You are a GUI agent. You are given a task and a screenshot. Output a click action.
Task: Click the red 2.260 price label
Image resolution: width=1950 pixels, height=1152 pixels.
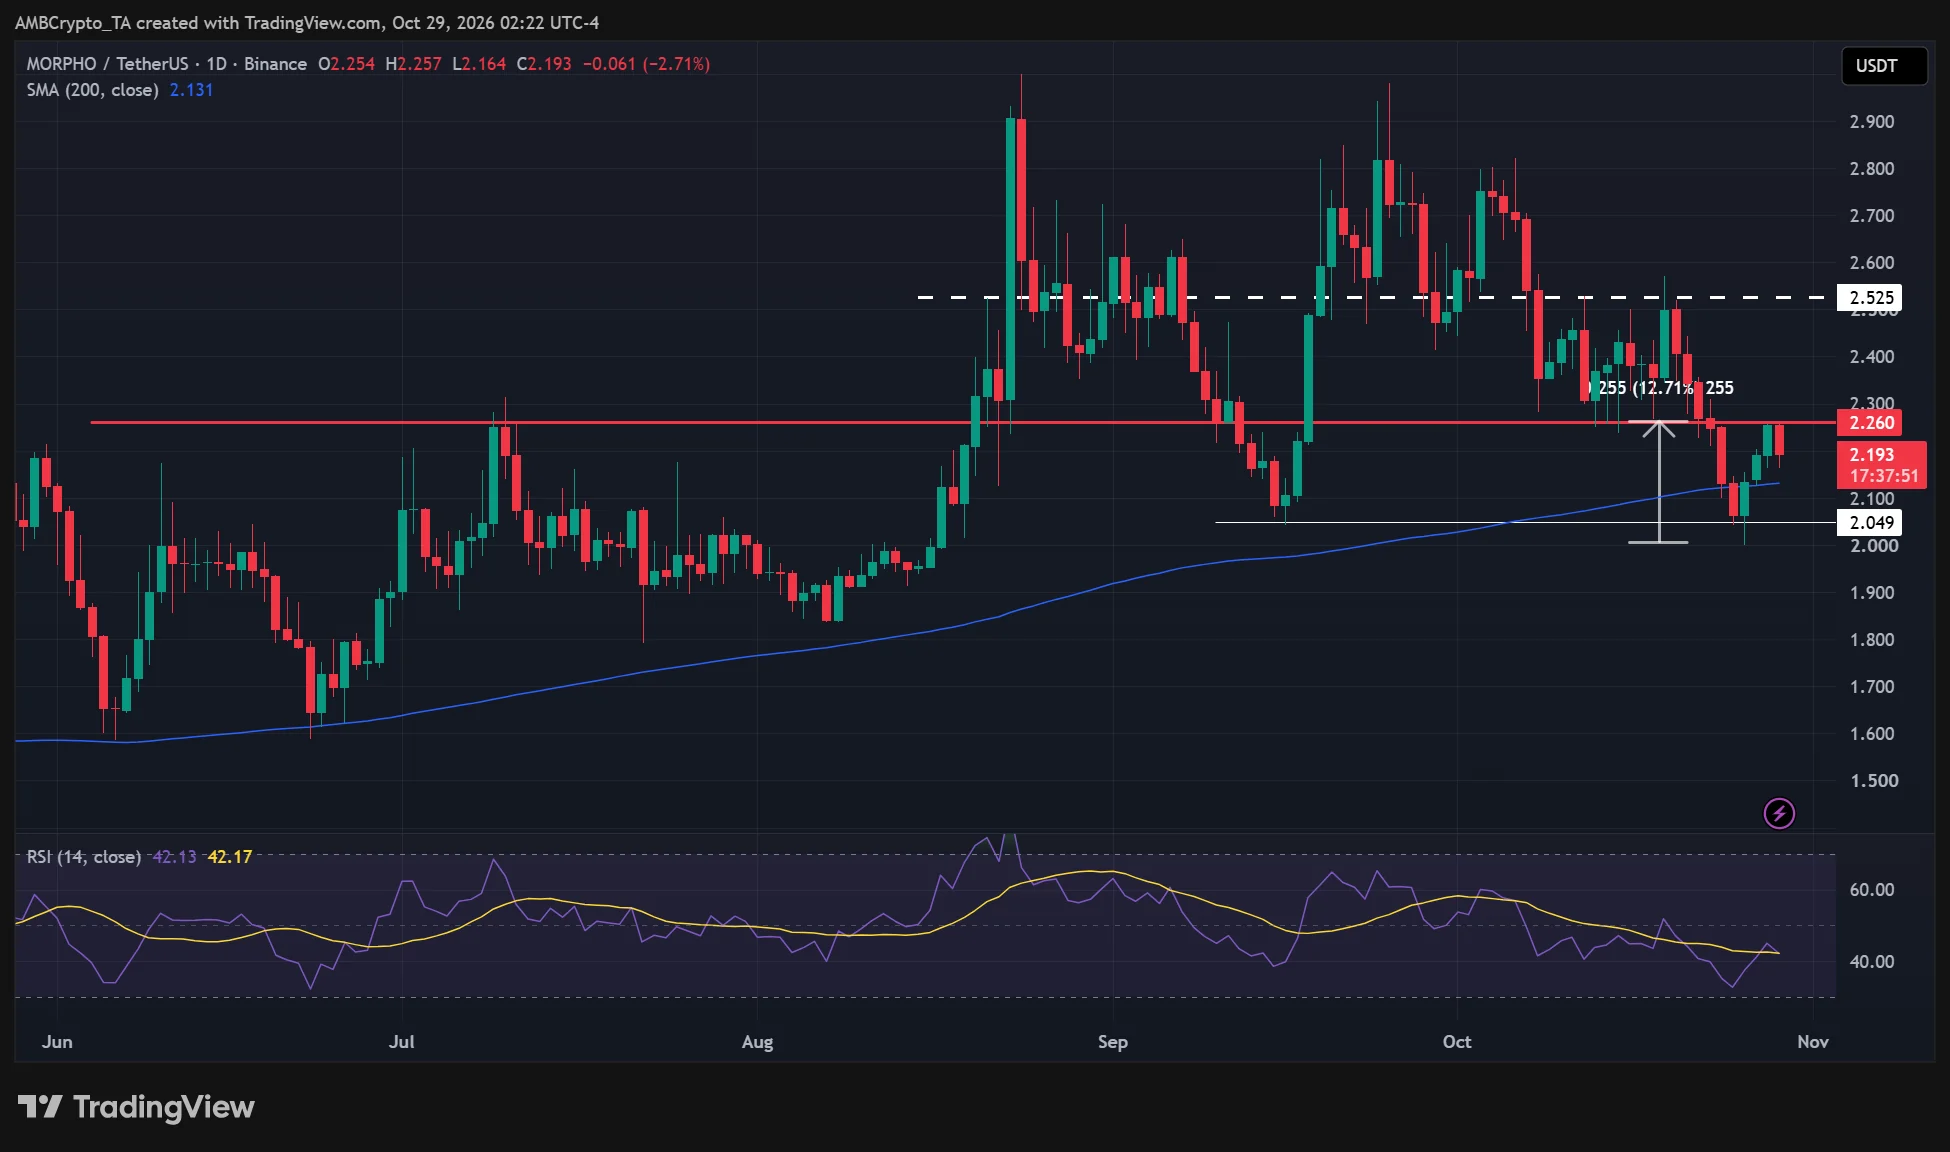1871,423
